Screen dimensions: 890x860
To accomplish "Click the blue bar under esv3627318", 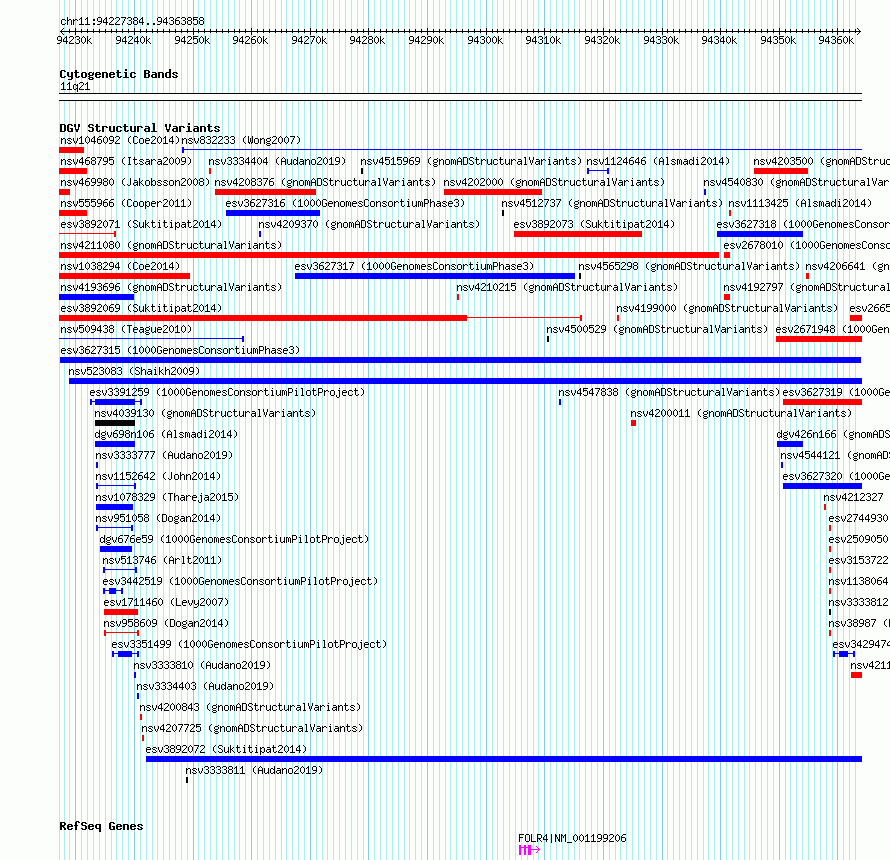I will coord(760,234).
